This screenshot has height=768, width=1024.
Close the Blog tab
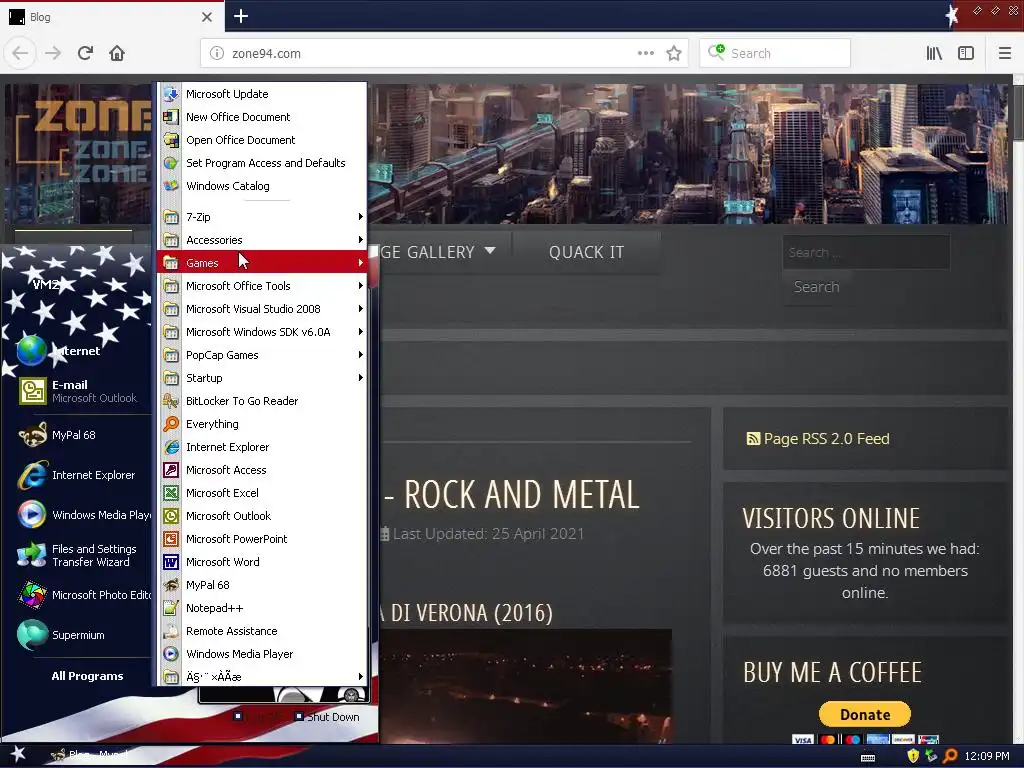206,17
